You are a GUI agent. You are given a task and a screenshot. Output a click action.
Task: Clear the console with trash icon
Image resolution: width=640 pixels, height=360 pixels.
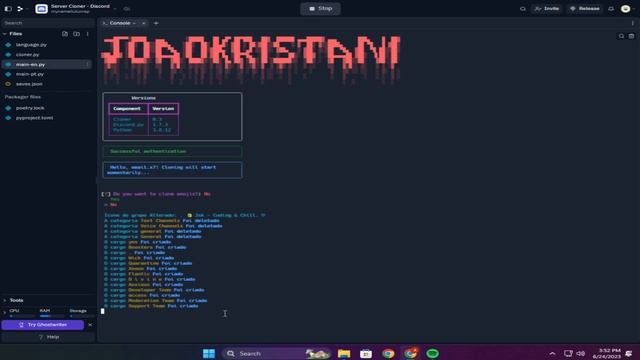[x=631, y=36]
